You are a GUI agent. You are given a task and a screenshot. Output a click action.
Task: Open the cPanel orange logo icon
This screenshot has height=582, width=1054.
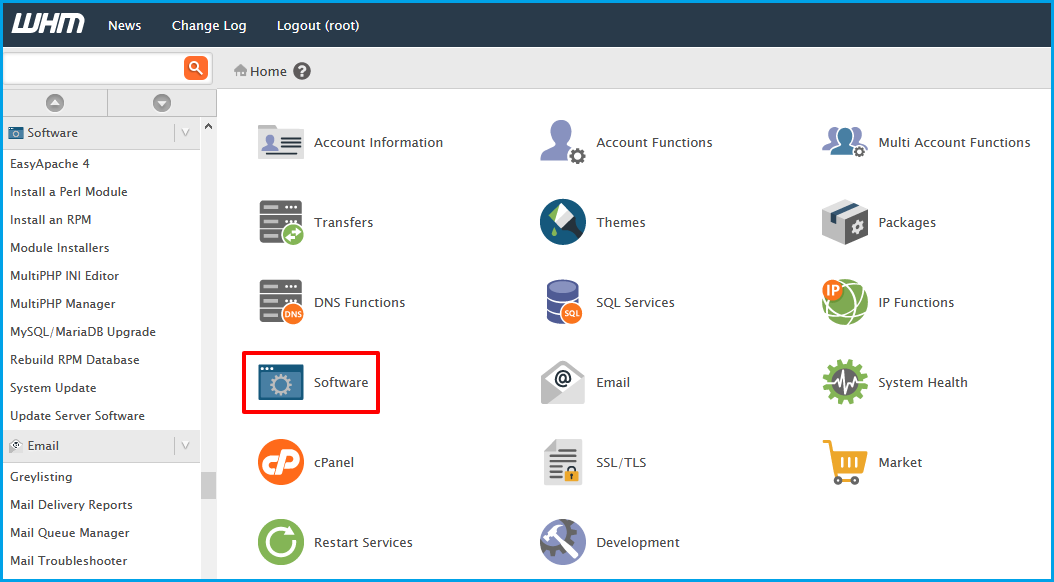[x=281, y=463]
